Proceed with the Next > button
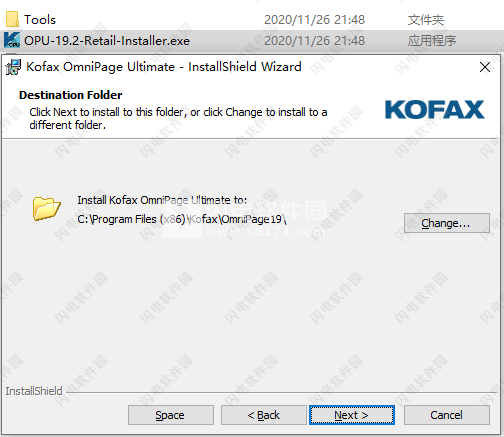The height and width of the screenshot is (437, 504). 352,415
